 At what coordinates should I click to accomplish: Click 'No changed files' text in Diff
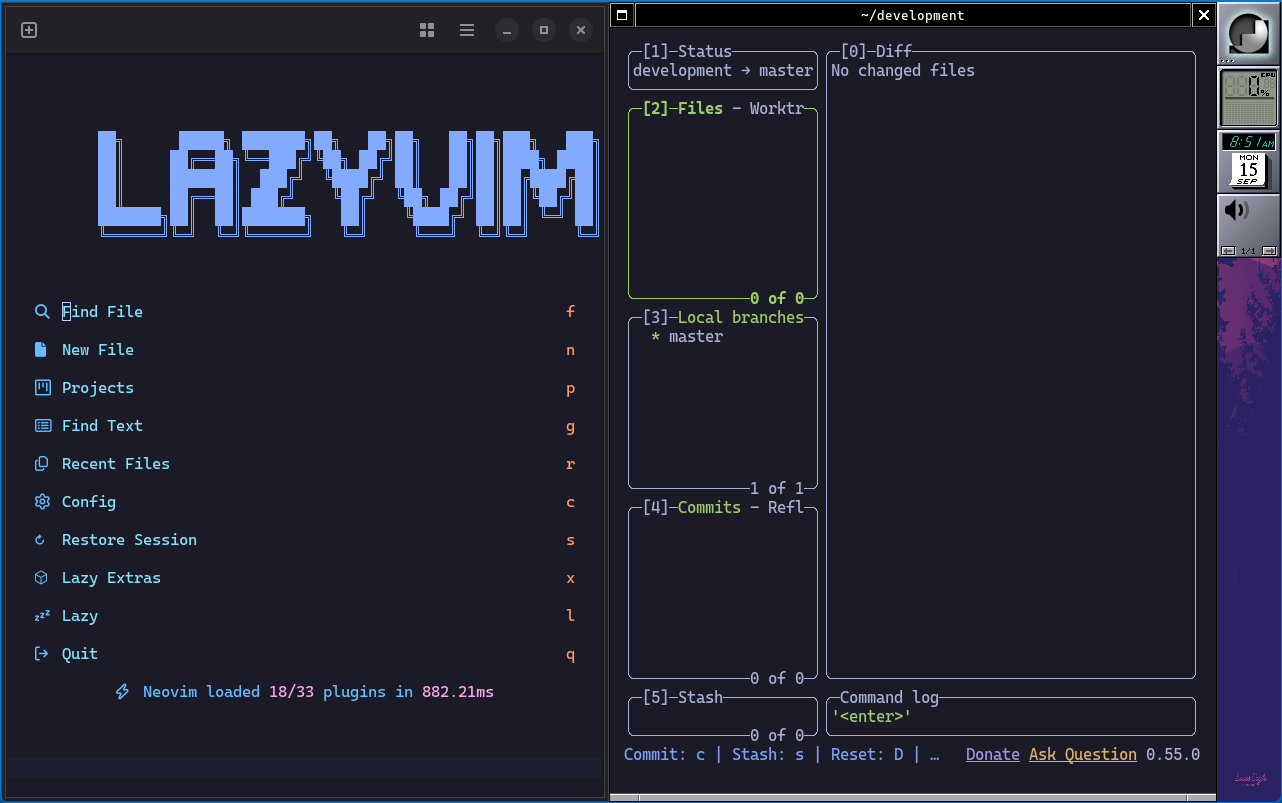pyautogui.click(x=903, y=70)
